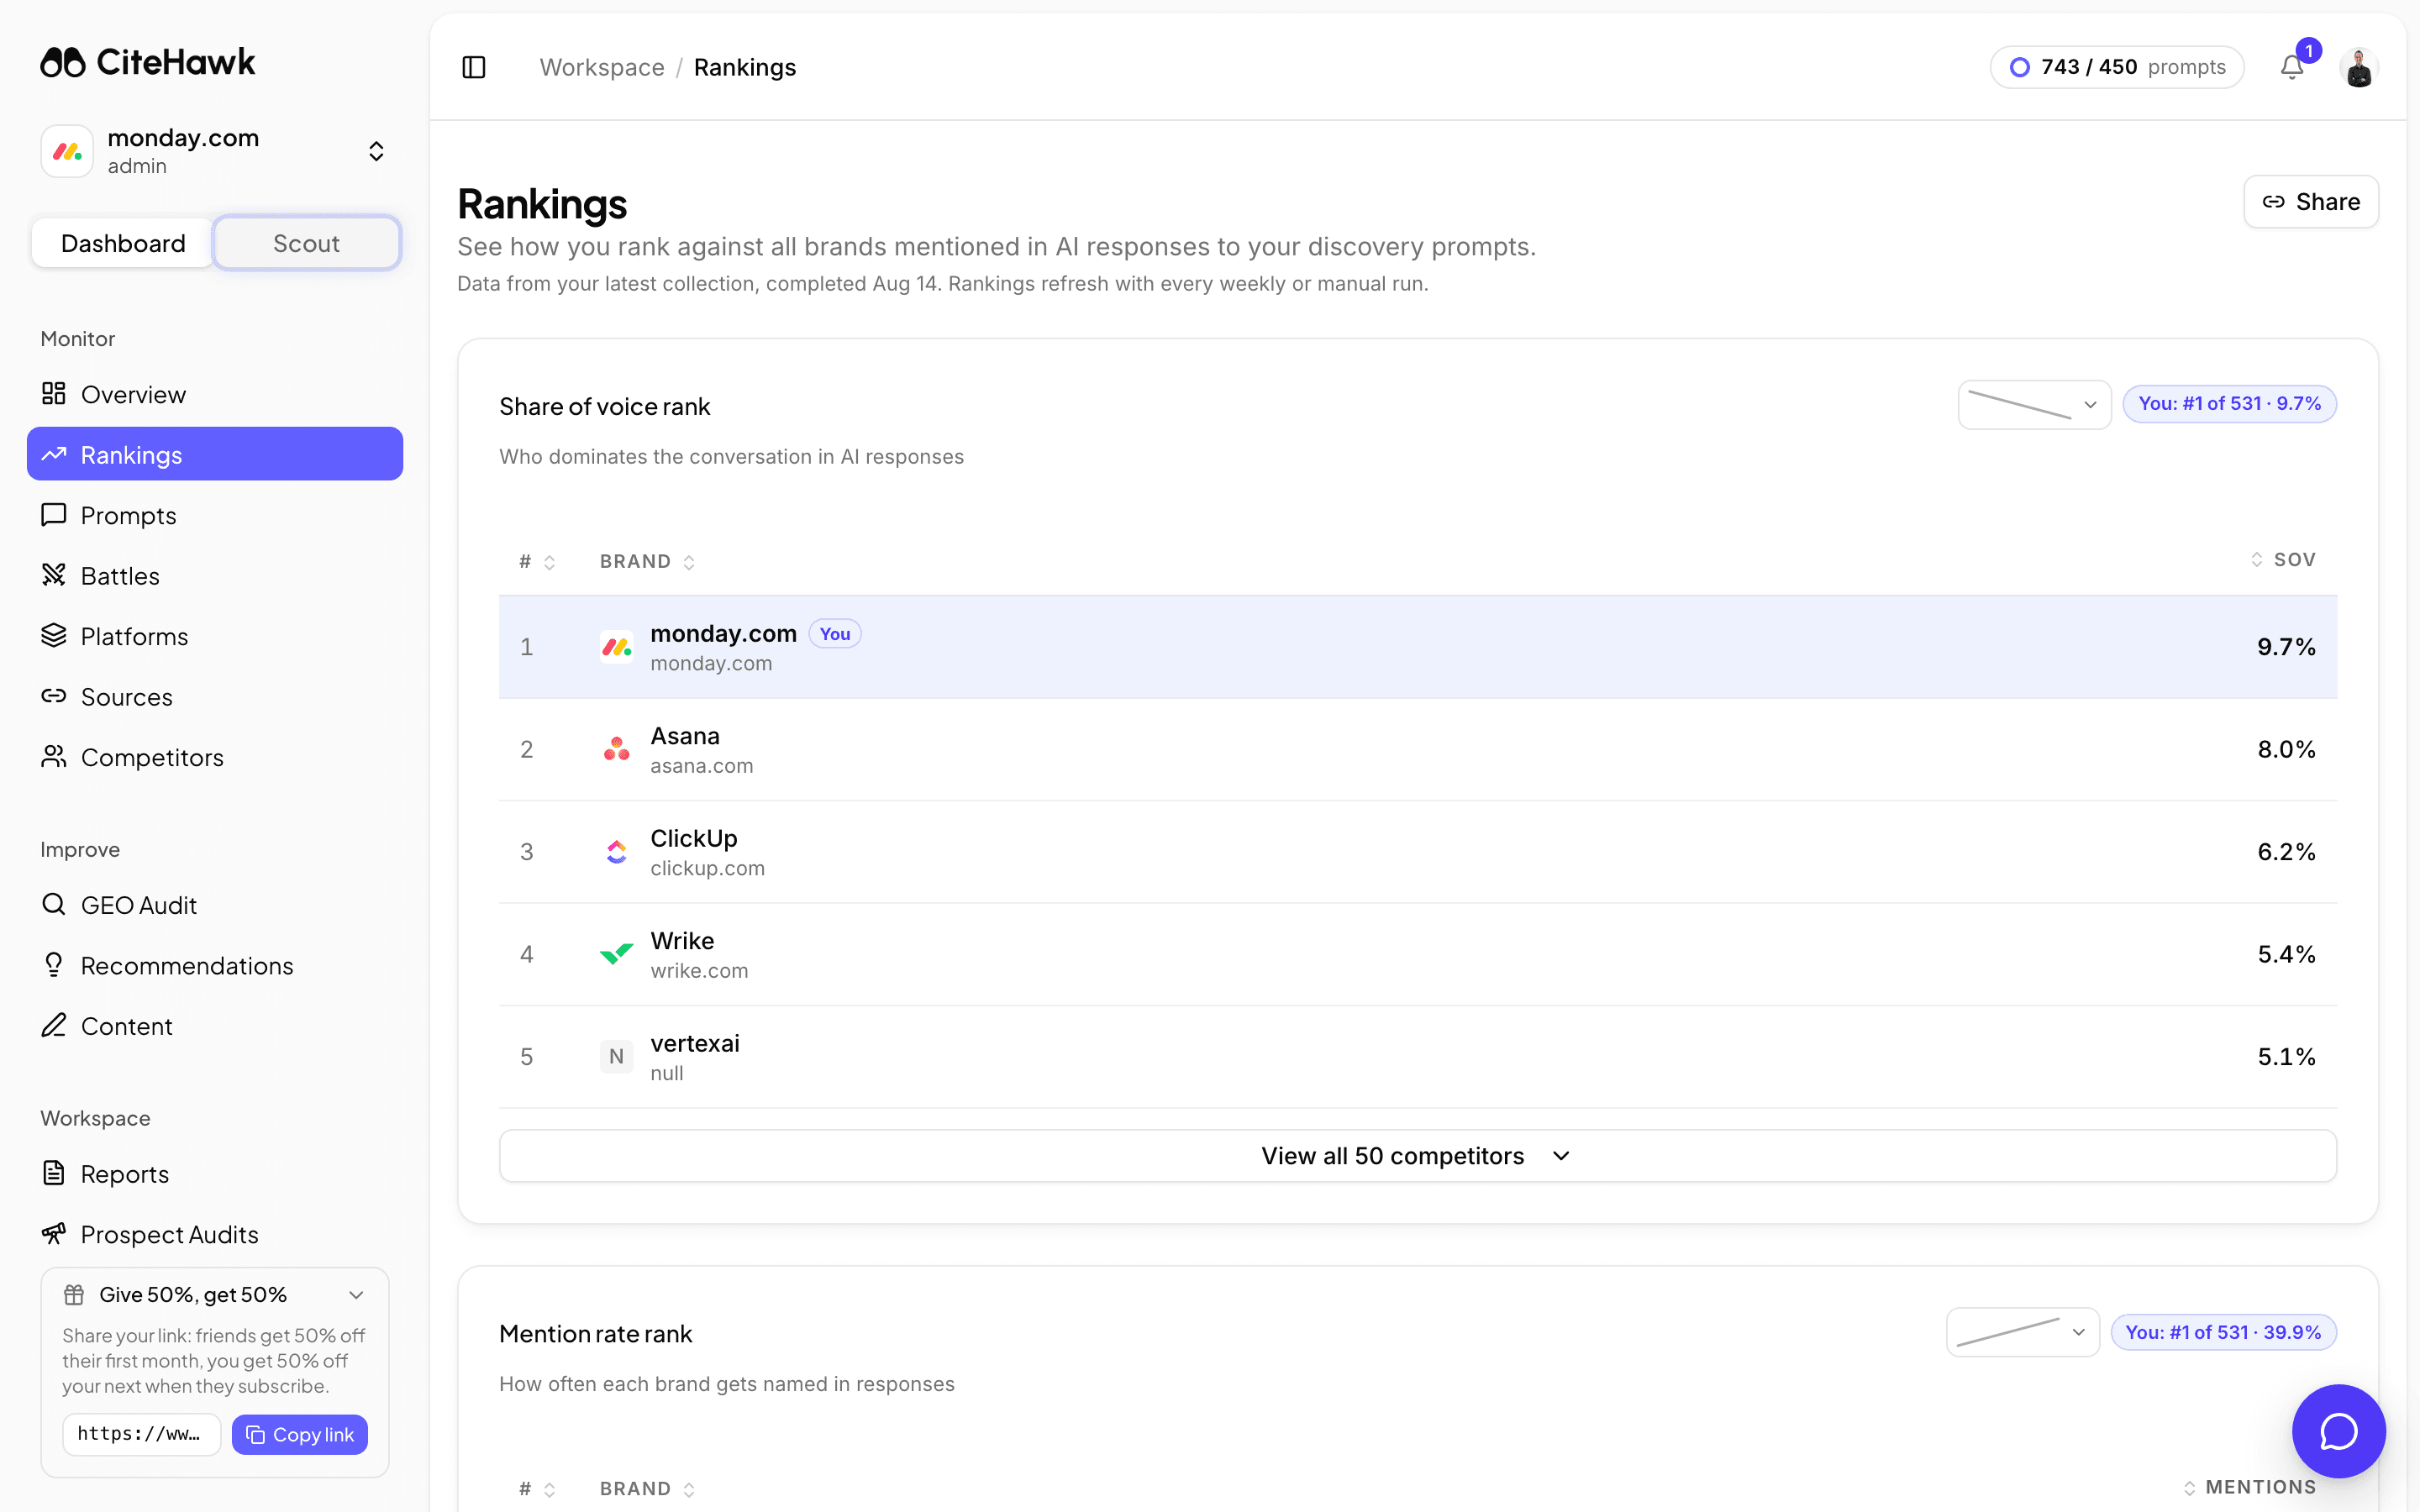Click the Platforms layers icon

[x=54, y=635]
